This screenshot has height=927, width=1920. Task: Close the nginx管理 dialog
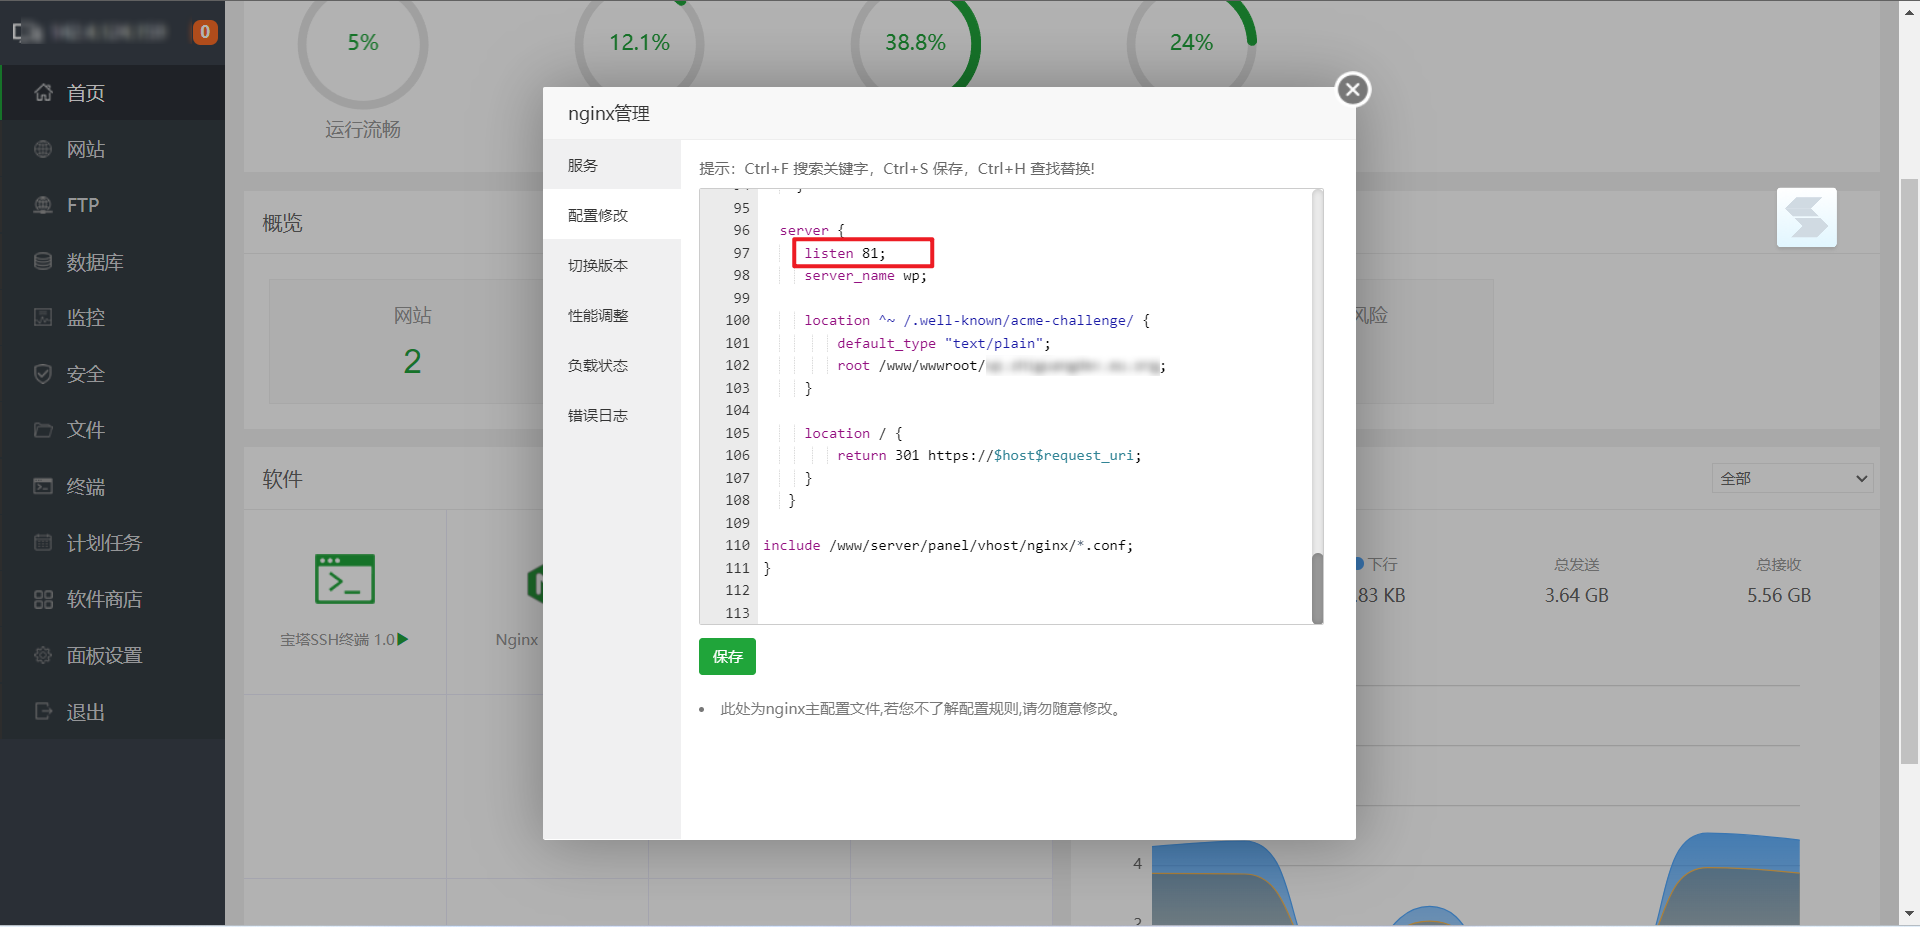tap(1353, 89)
